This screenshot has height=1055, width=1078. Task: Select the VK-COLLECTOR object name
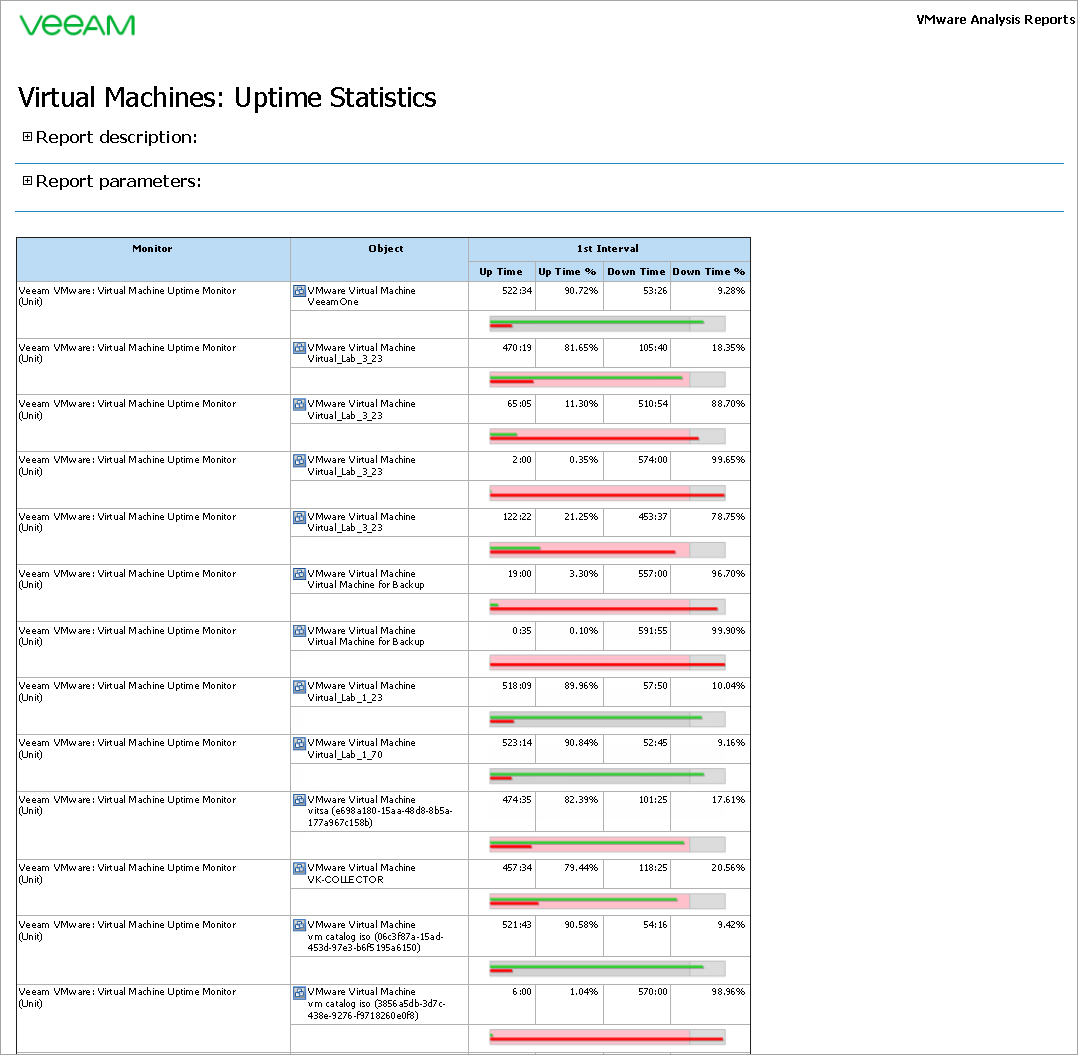(345, 880)
